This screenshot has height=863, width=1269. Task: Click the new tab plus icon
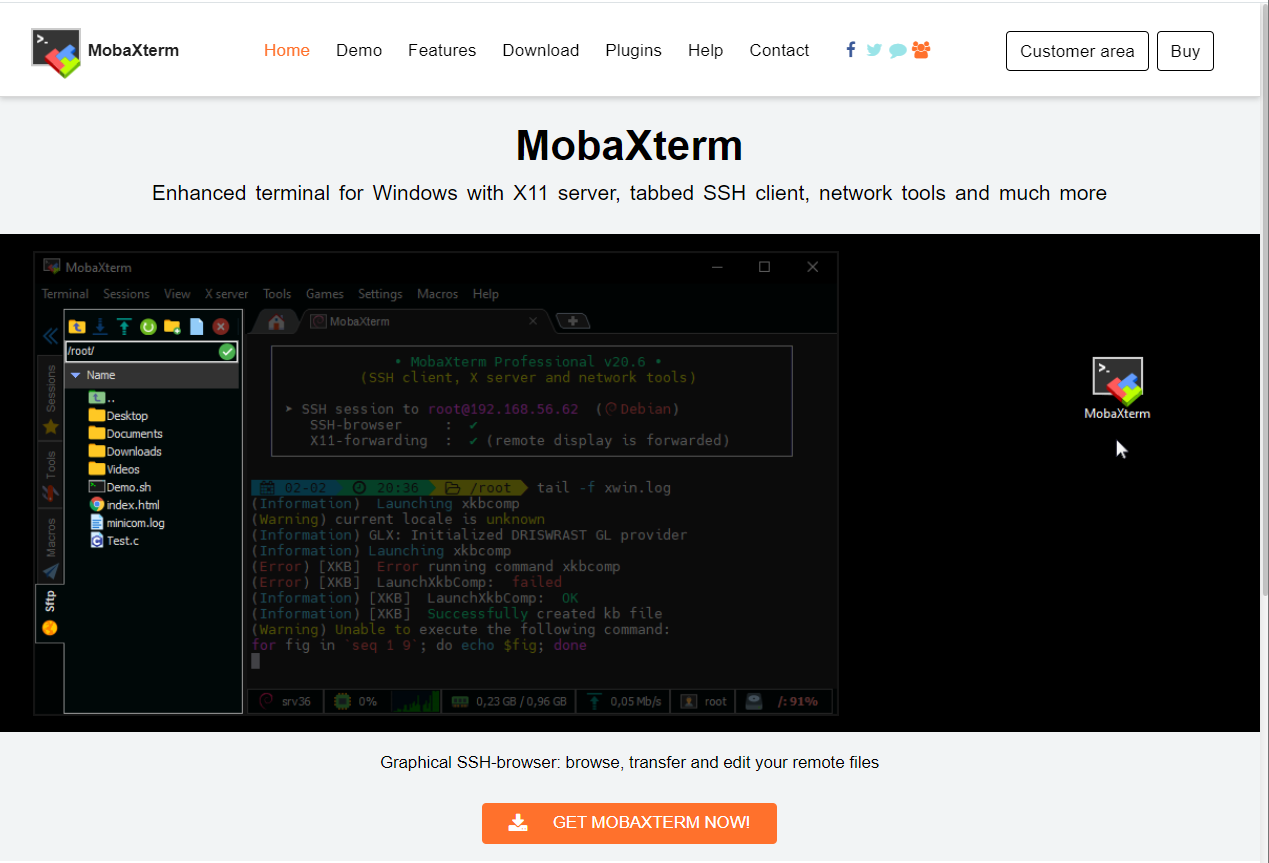tap(573, 321)
